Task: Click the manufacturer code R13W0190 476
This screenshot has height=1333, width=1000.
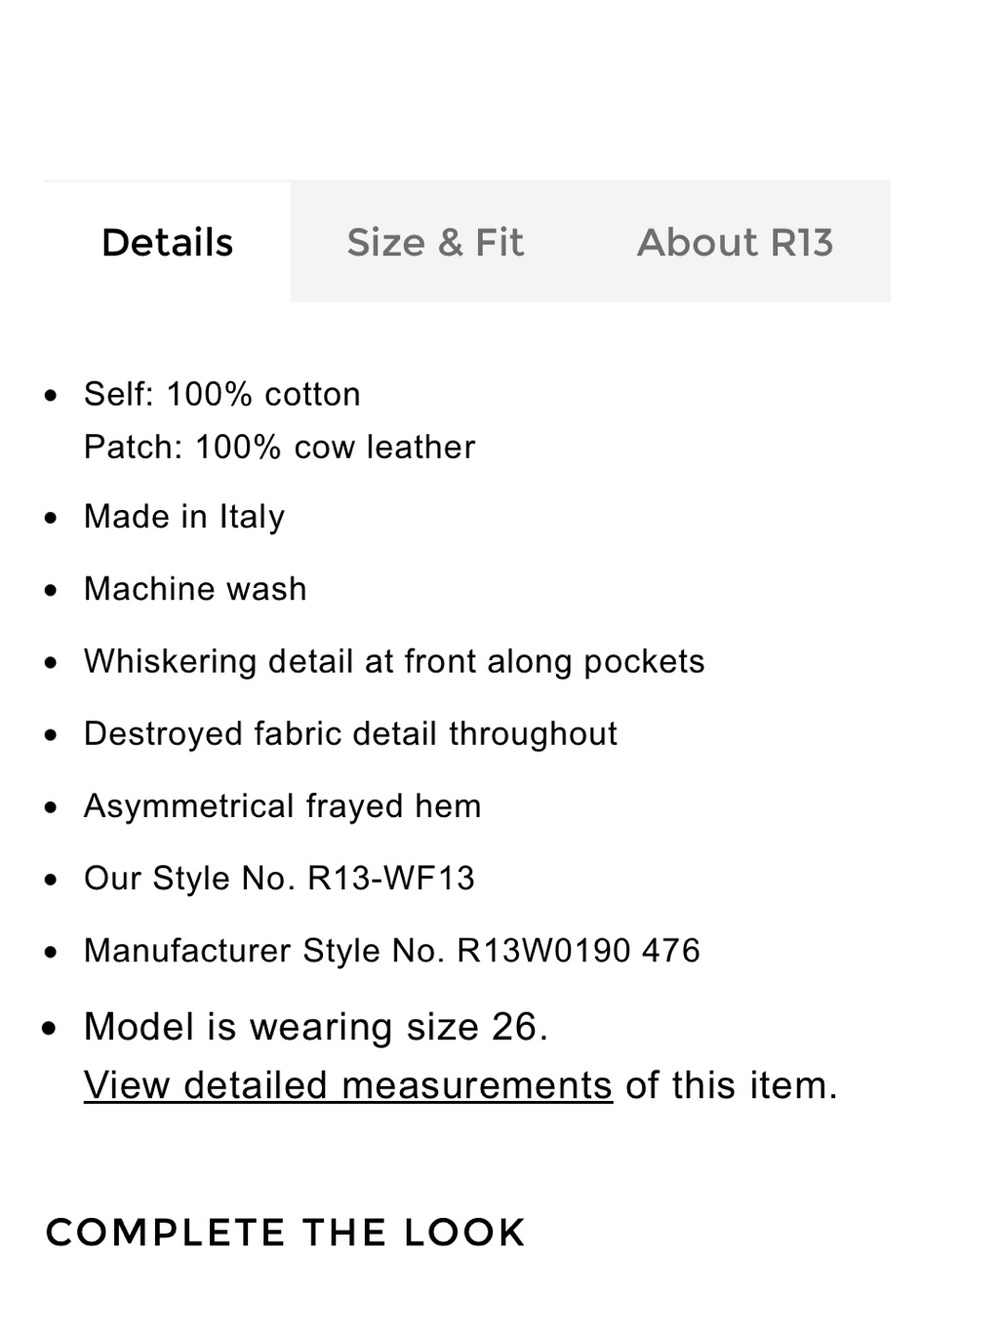Action: pos(579,950)
